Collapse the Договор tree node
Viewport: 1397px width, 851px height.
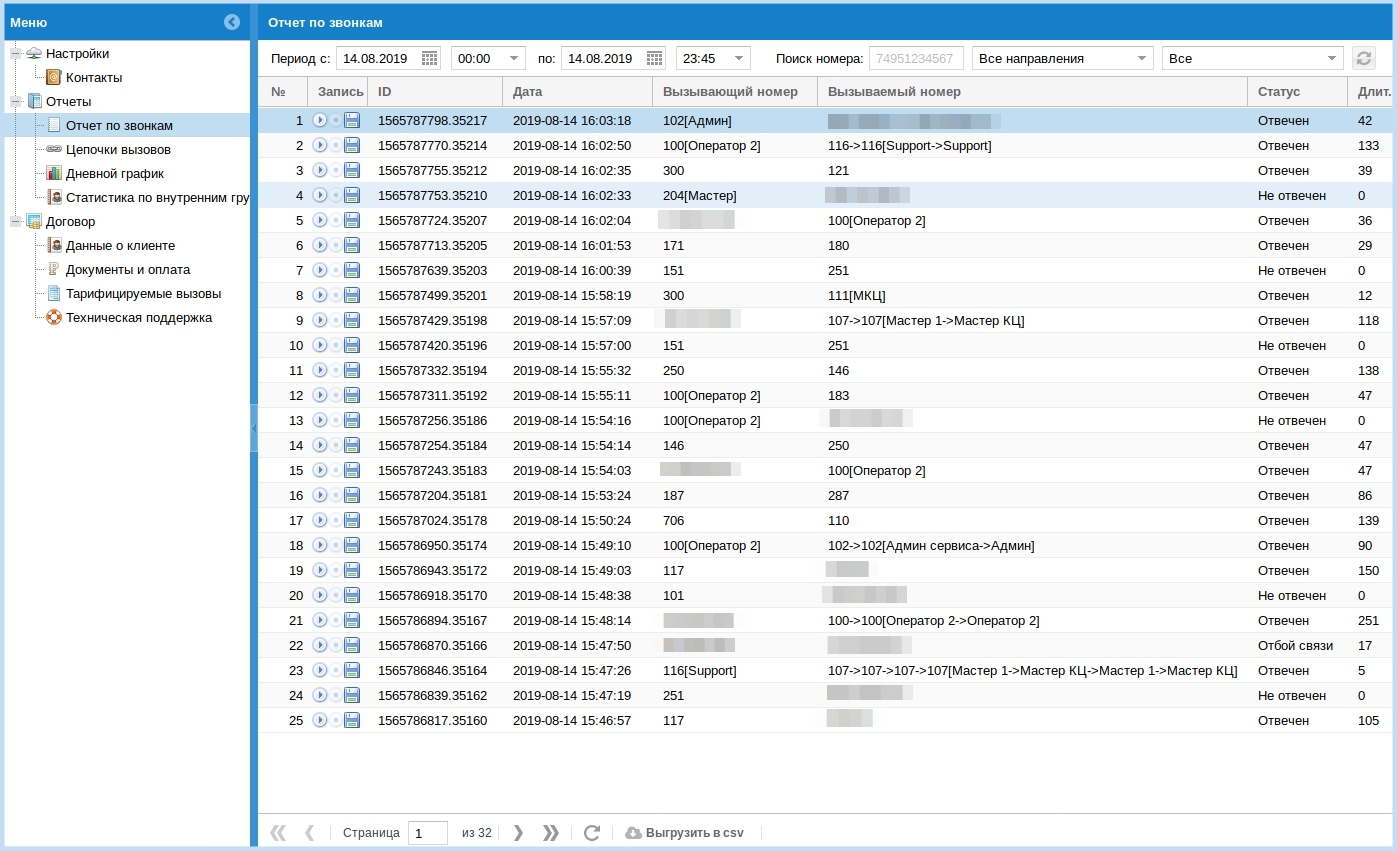pyautogui.click(x=16, y=221)
